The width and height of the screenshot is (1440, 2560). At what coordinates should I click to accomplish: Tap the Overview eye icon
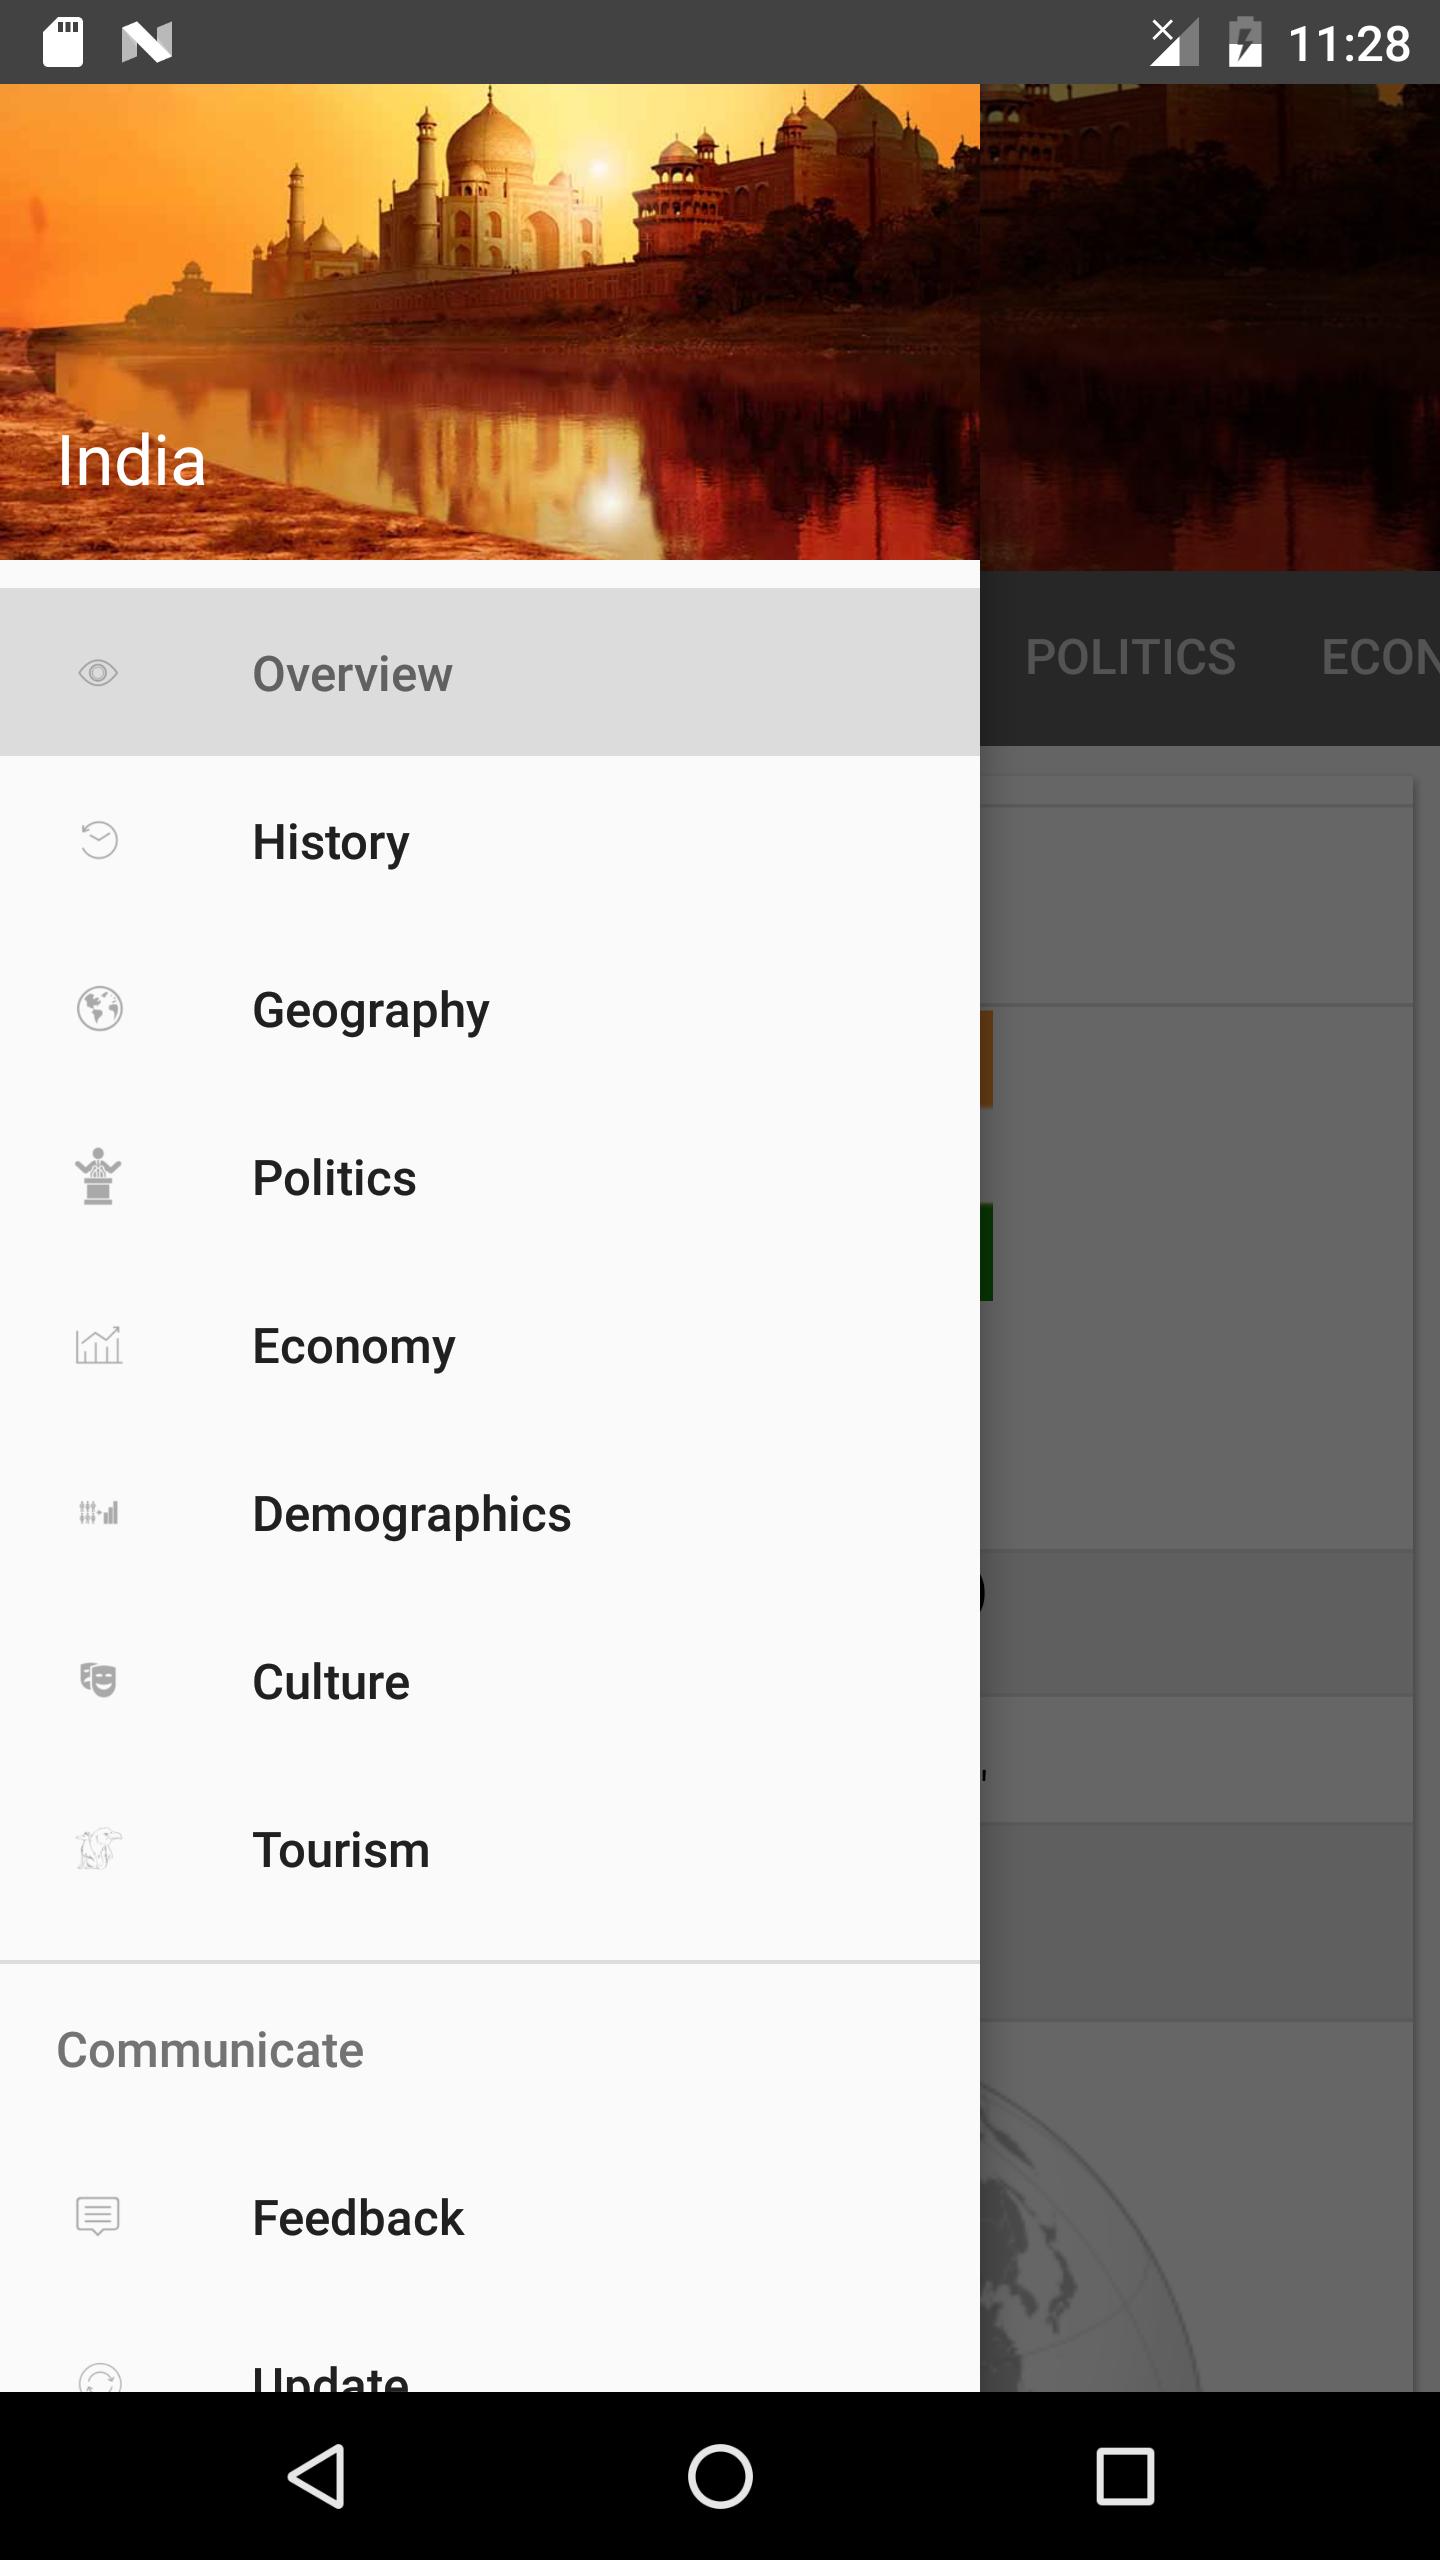[98, 673]
